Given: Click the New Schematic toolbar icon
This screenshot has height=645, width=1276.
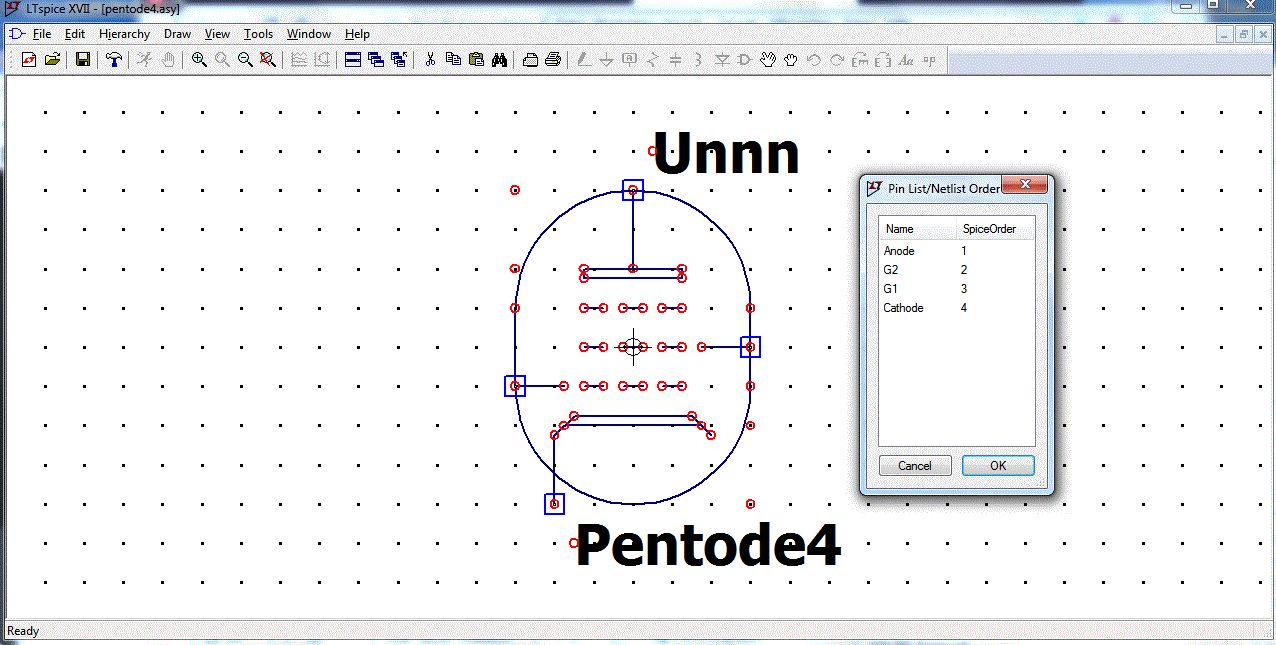Looking at the screenshot, I should coord(29,60).
